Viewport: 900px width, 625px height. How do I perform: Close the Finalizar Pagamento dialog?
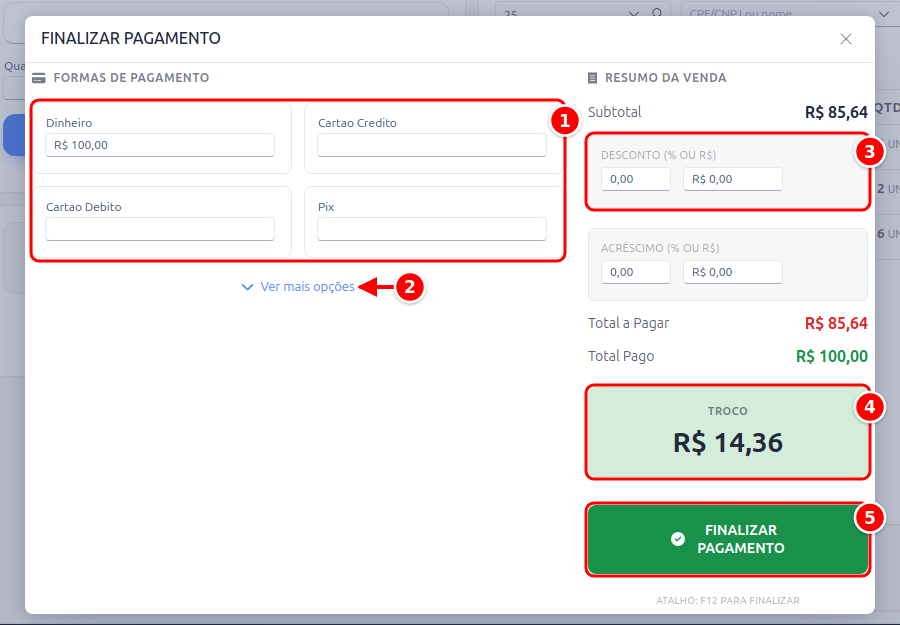coord(845,39)
